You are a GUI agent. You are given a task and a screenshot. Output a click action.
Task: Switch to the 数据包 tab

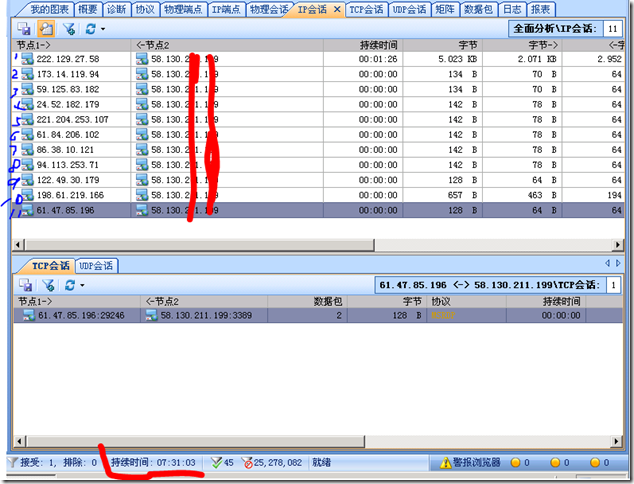click(x=479, y=9)
